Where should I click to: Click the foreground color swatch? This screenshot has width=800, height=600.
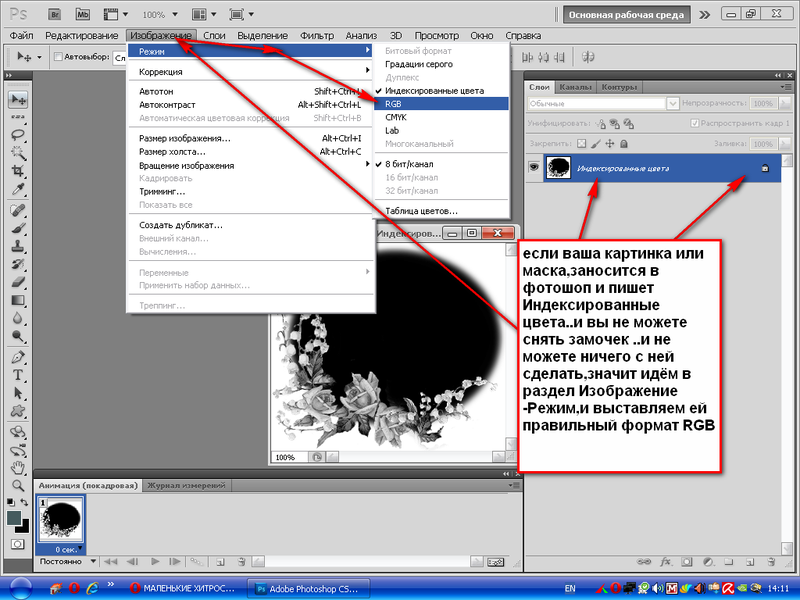pos(14,518)
